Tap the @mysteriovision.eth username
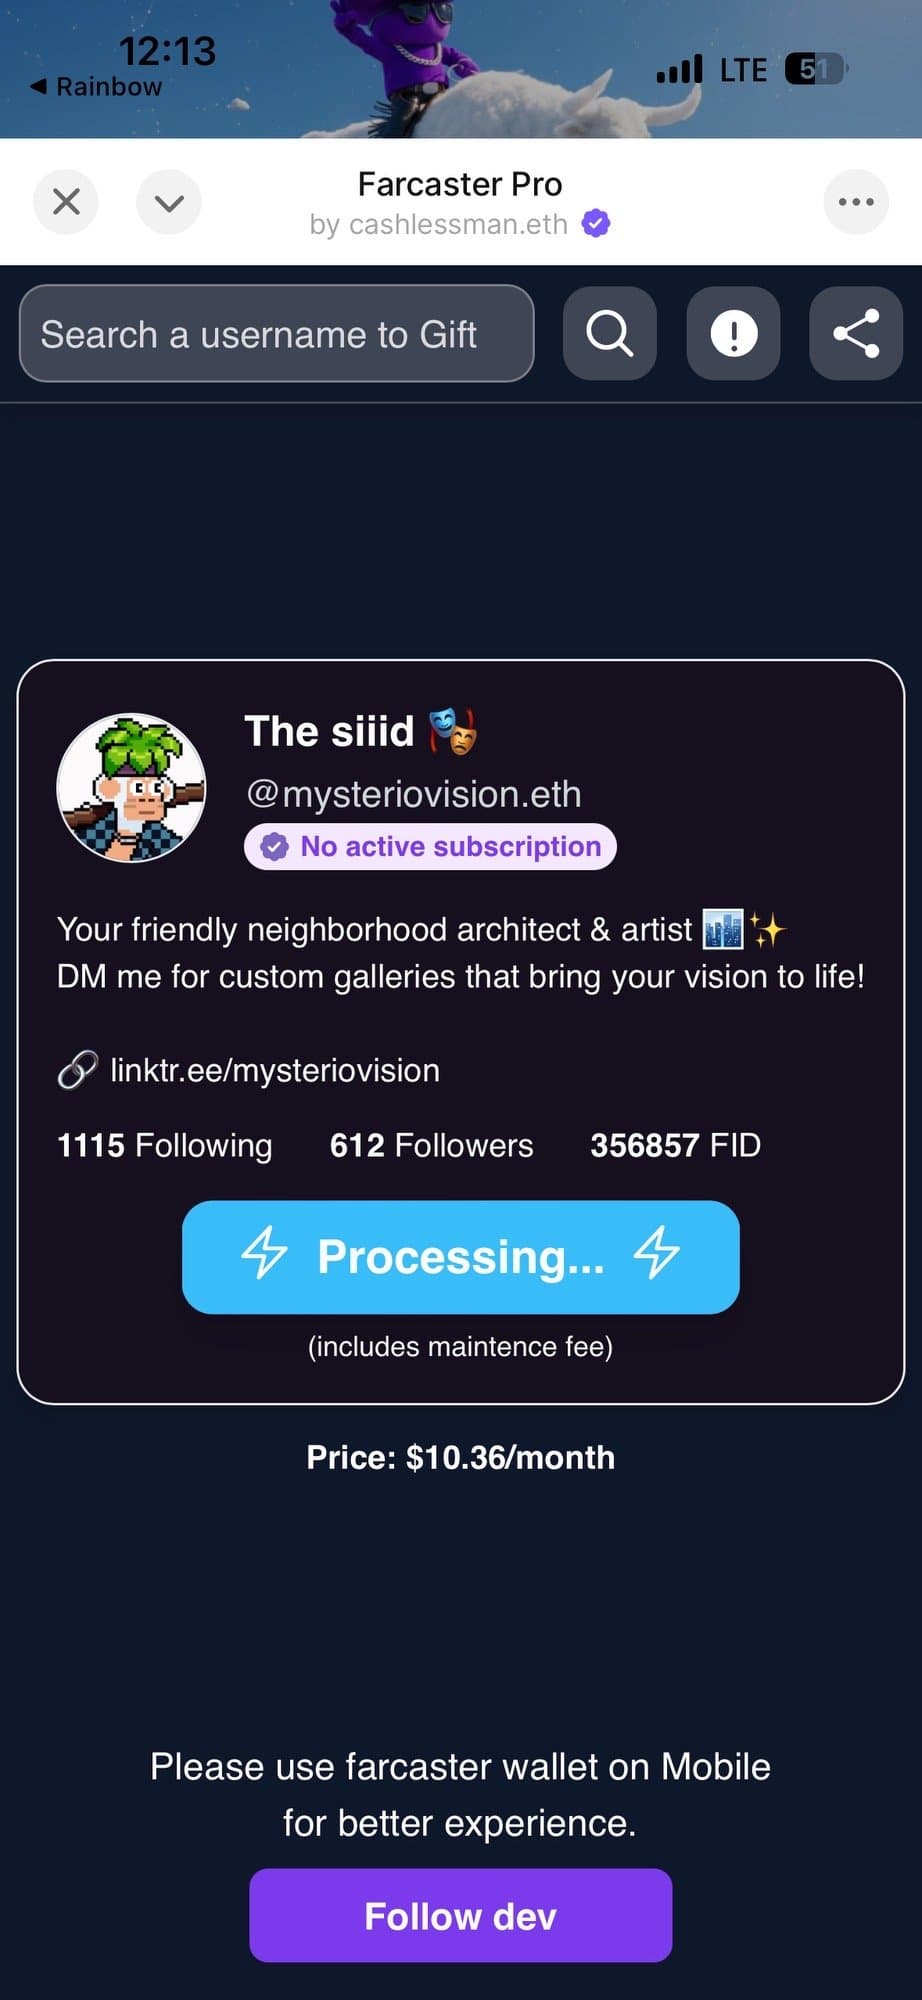The image size is (922, 2000). tap(414, 794)
